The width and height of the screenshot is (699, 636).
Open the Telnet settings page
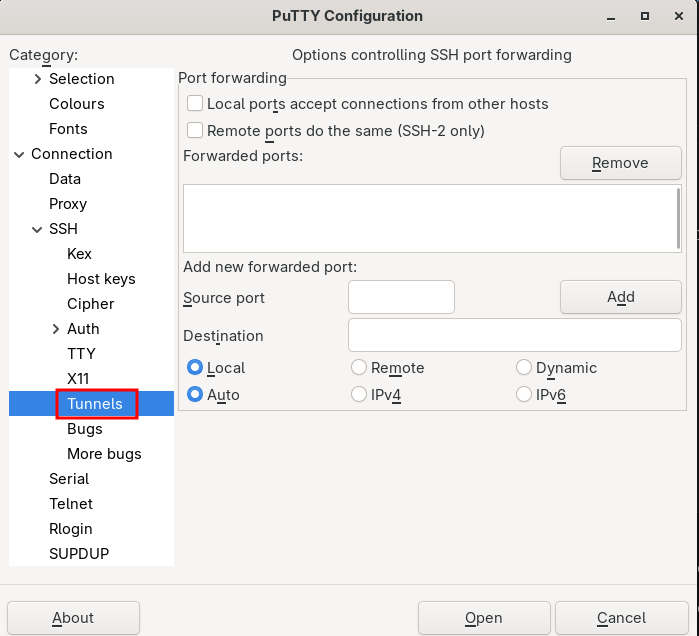[71, 503]
